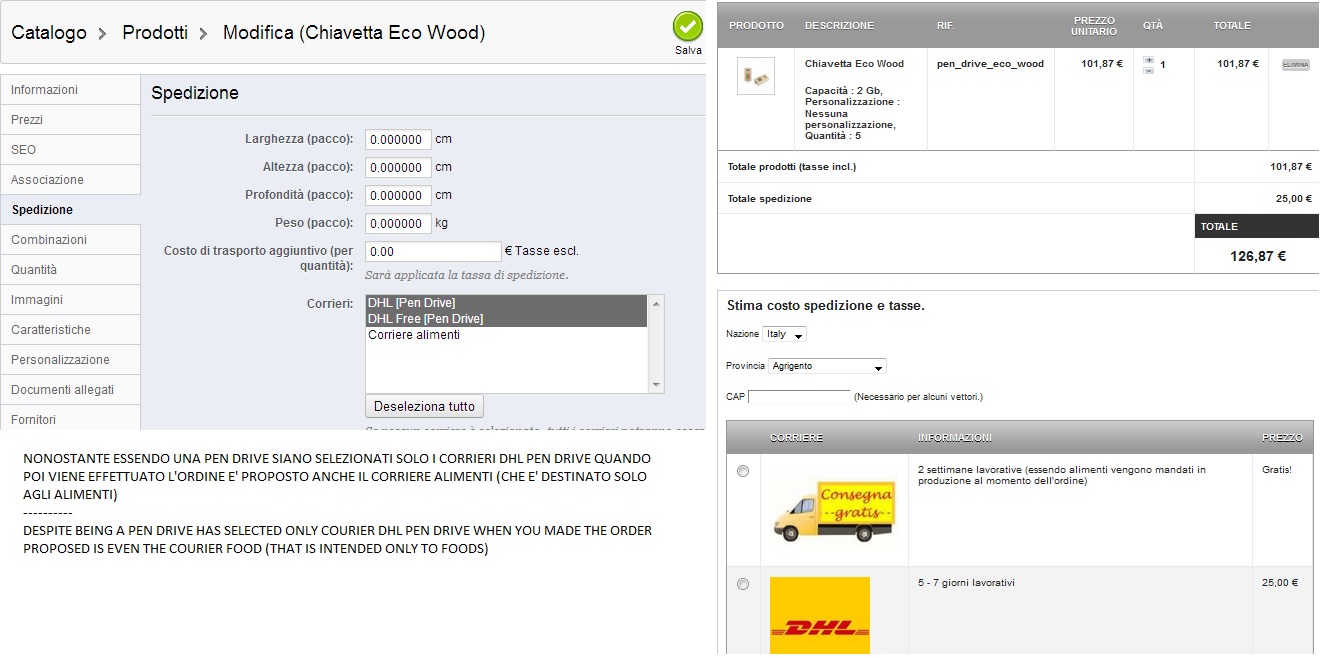The width and height of the screenshot is (1326, 658).
Task: Click the CAP postal code field
Action: [x=799, y=397]
